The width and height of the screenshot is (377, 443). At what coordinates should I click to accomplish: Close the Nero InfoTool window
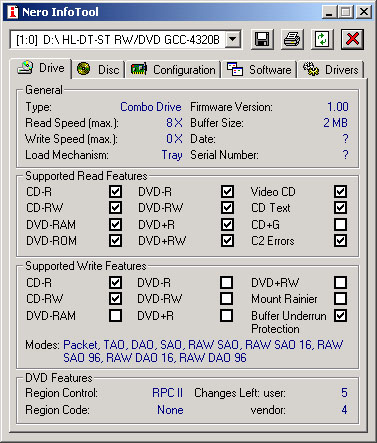pyautogui.click(x=364, y=12)
